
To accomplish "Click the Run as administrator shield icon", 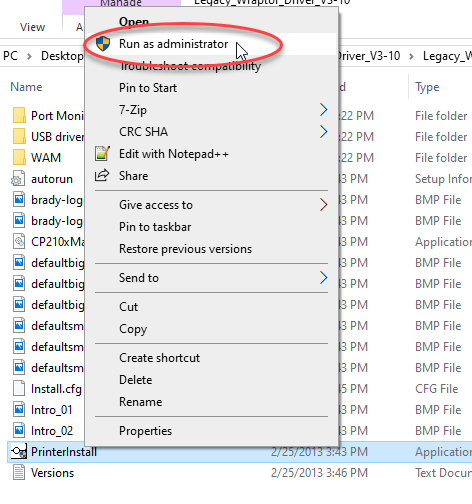I will click(x=103, y=44).
